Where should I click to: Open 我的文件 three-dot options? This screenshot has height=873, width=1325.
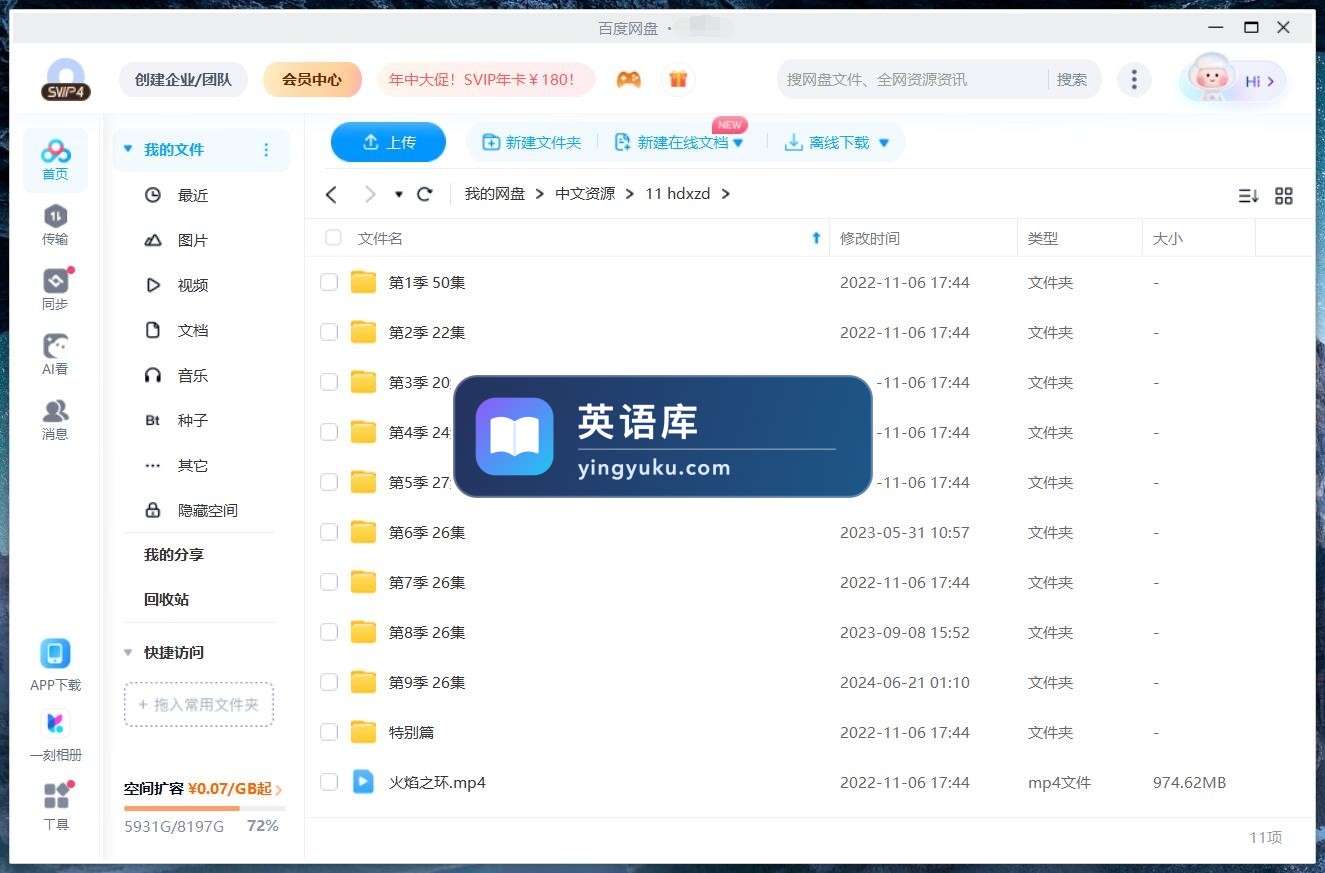pos(266,150)
